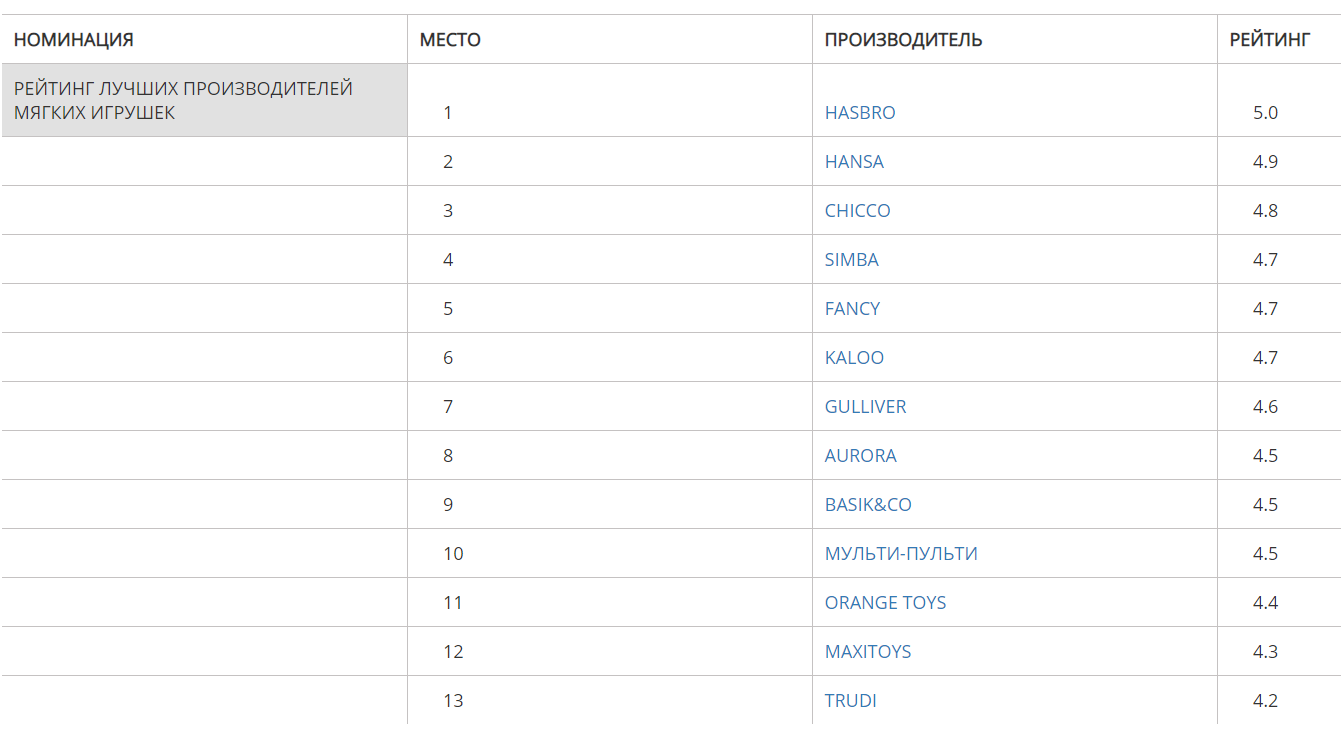
Task: Open the HASBRO manufacturer link
Action: [x=860, y=113]
